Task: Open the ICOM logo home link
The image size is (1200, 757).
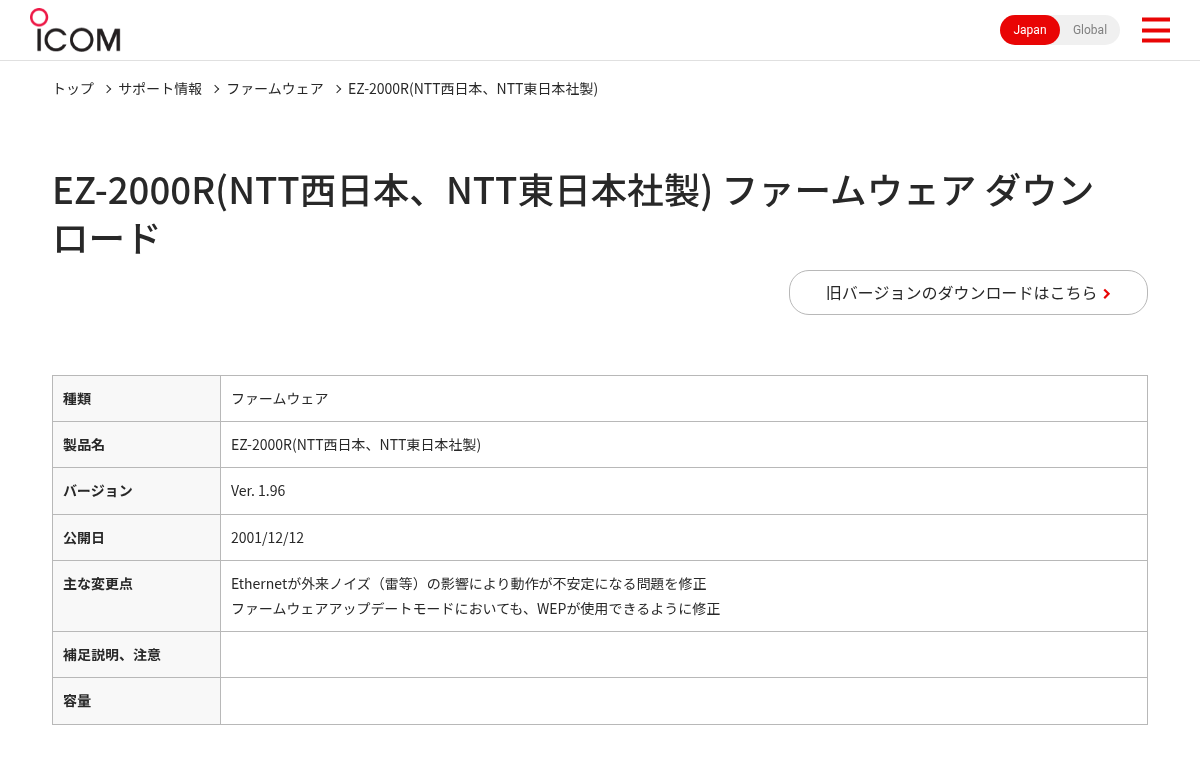Action: [75, 30]
